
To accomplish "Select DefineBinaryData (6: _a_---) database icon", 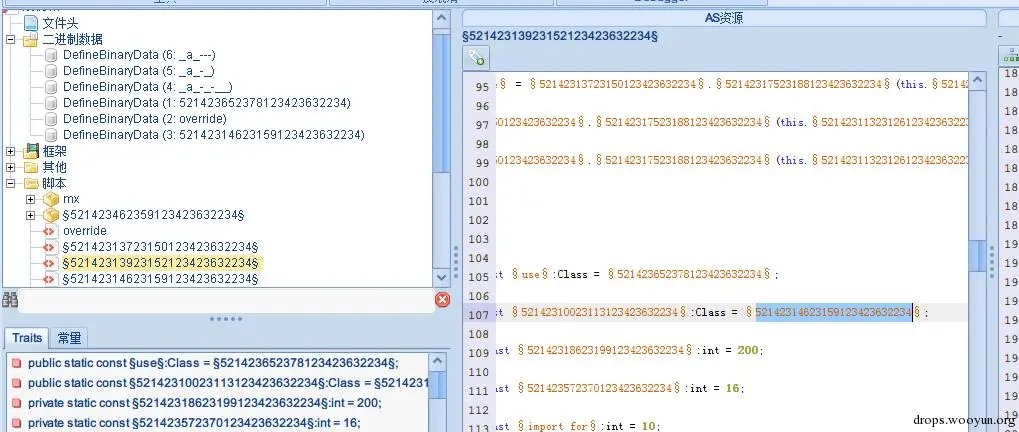I will coord(51,55).
